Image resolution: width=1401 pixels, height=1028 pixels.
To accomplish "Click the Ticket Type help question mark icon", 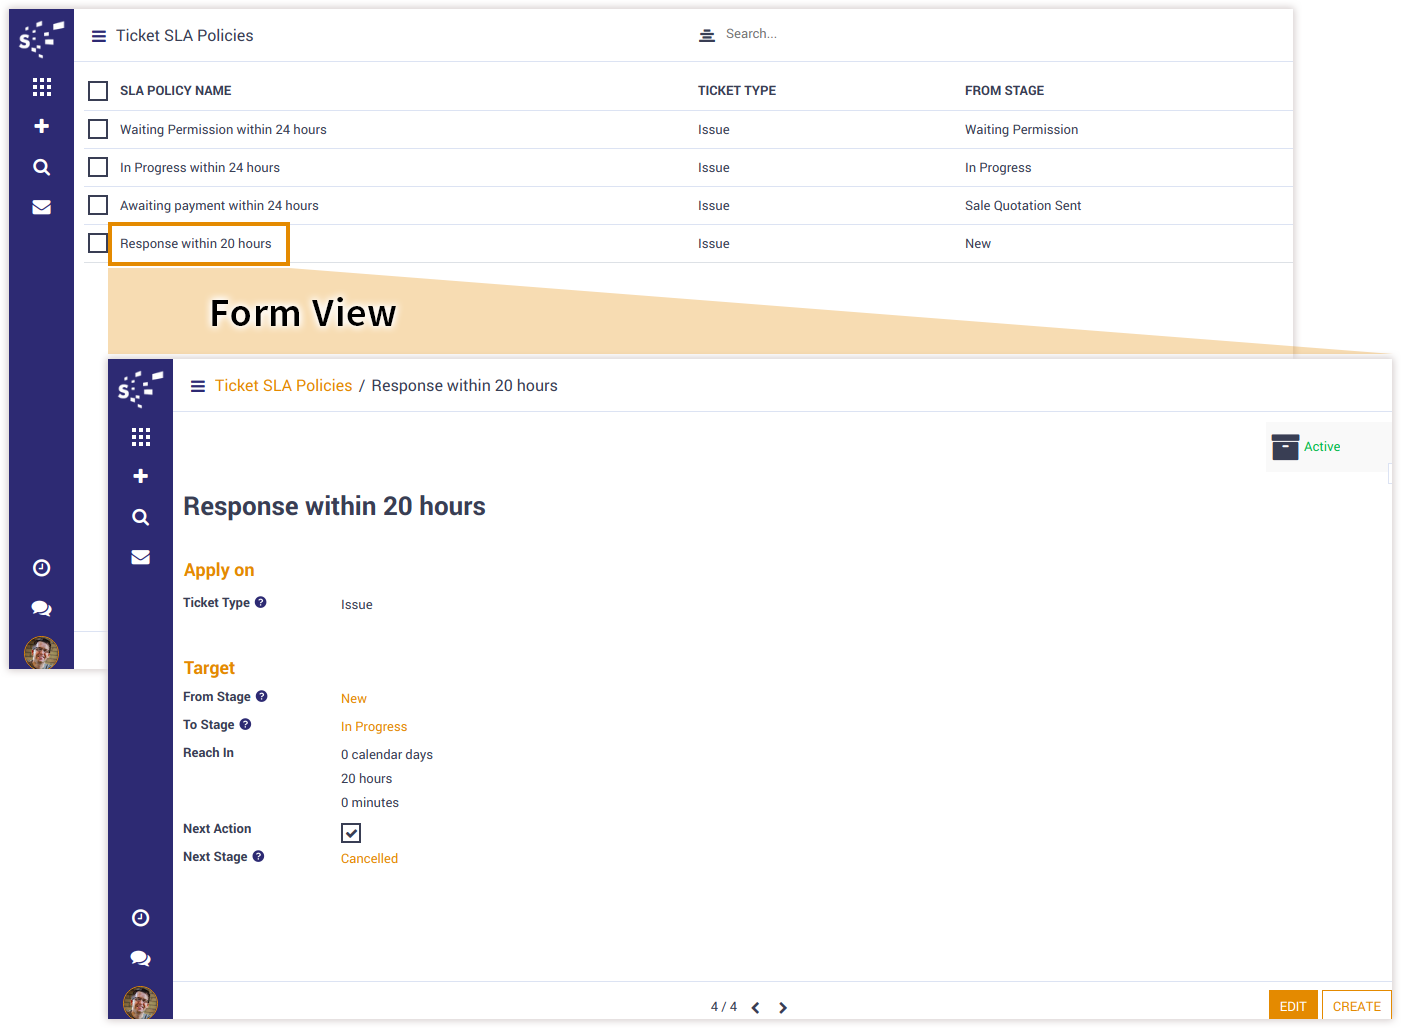I will click(x=261, y=602).
